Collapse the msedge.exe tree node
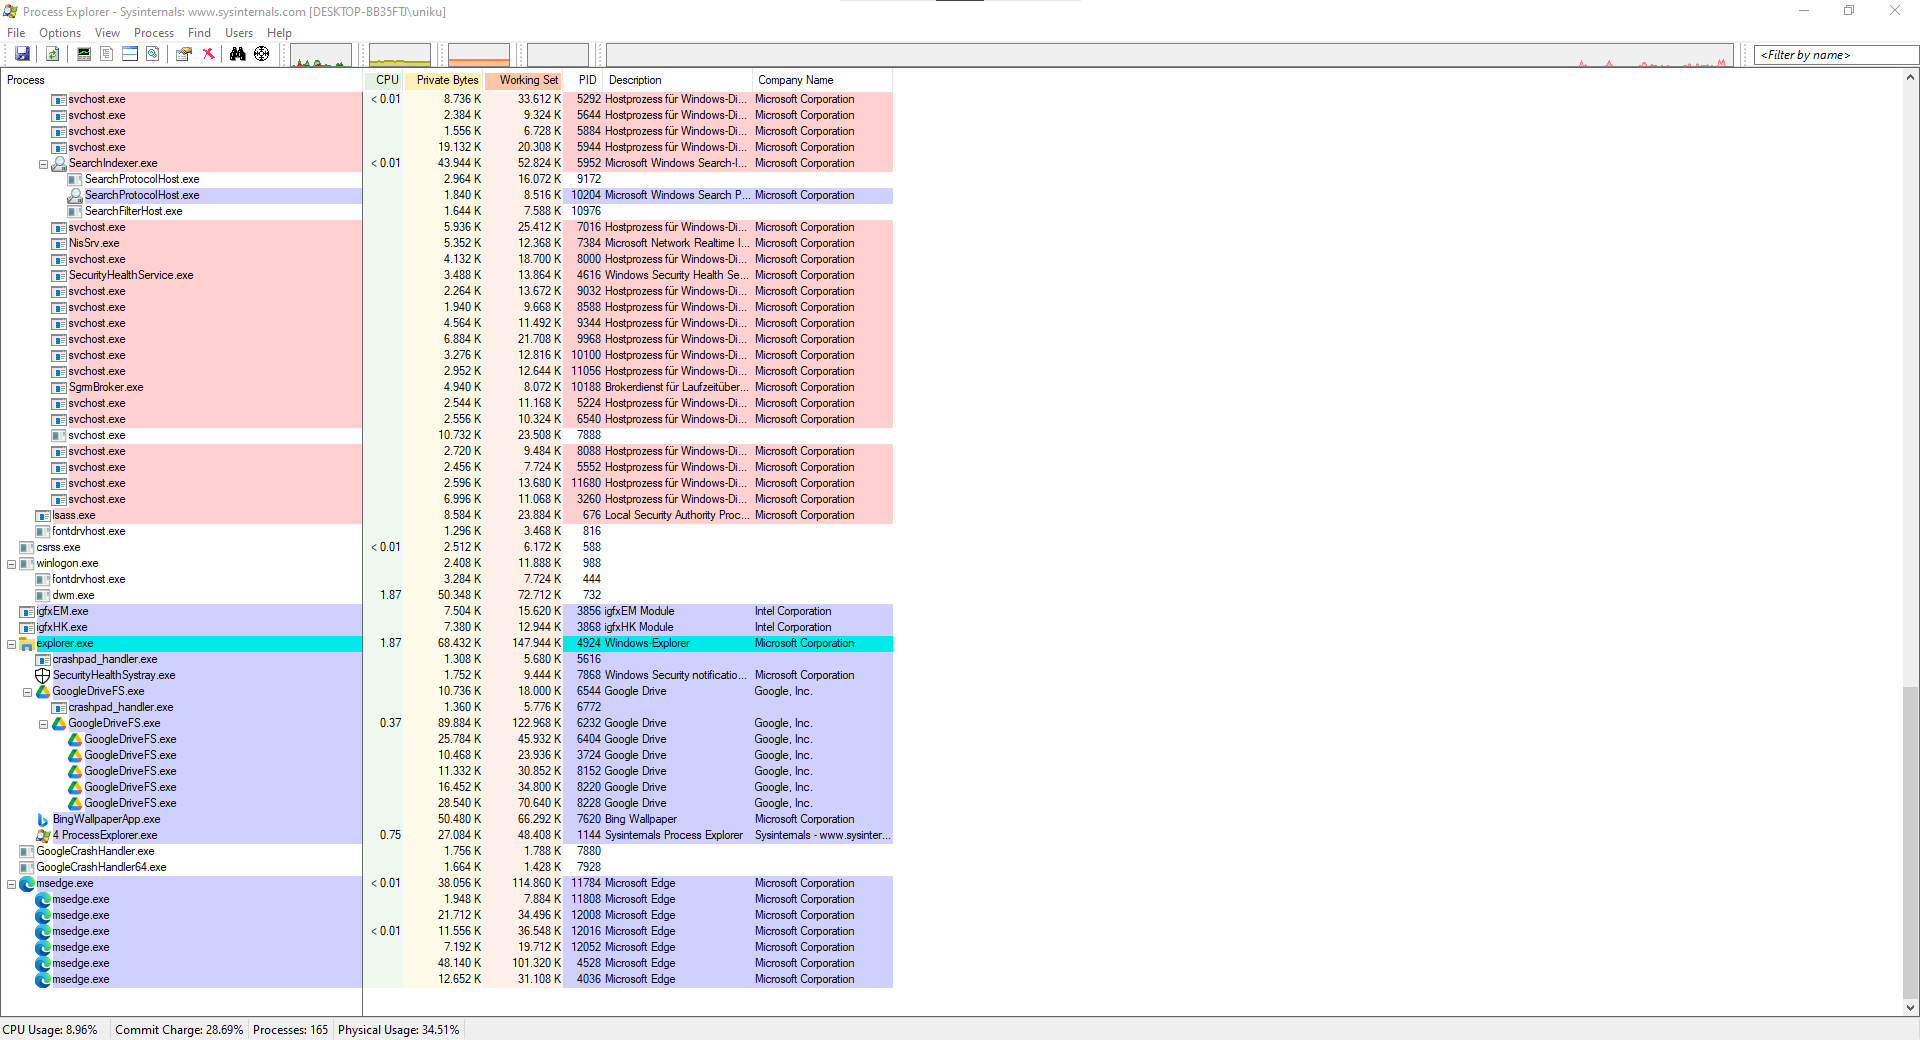 tap(11, 884)
